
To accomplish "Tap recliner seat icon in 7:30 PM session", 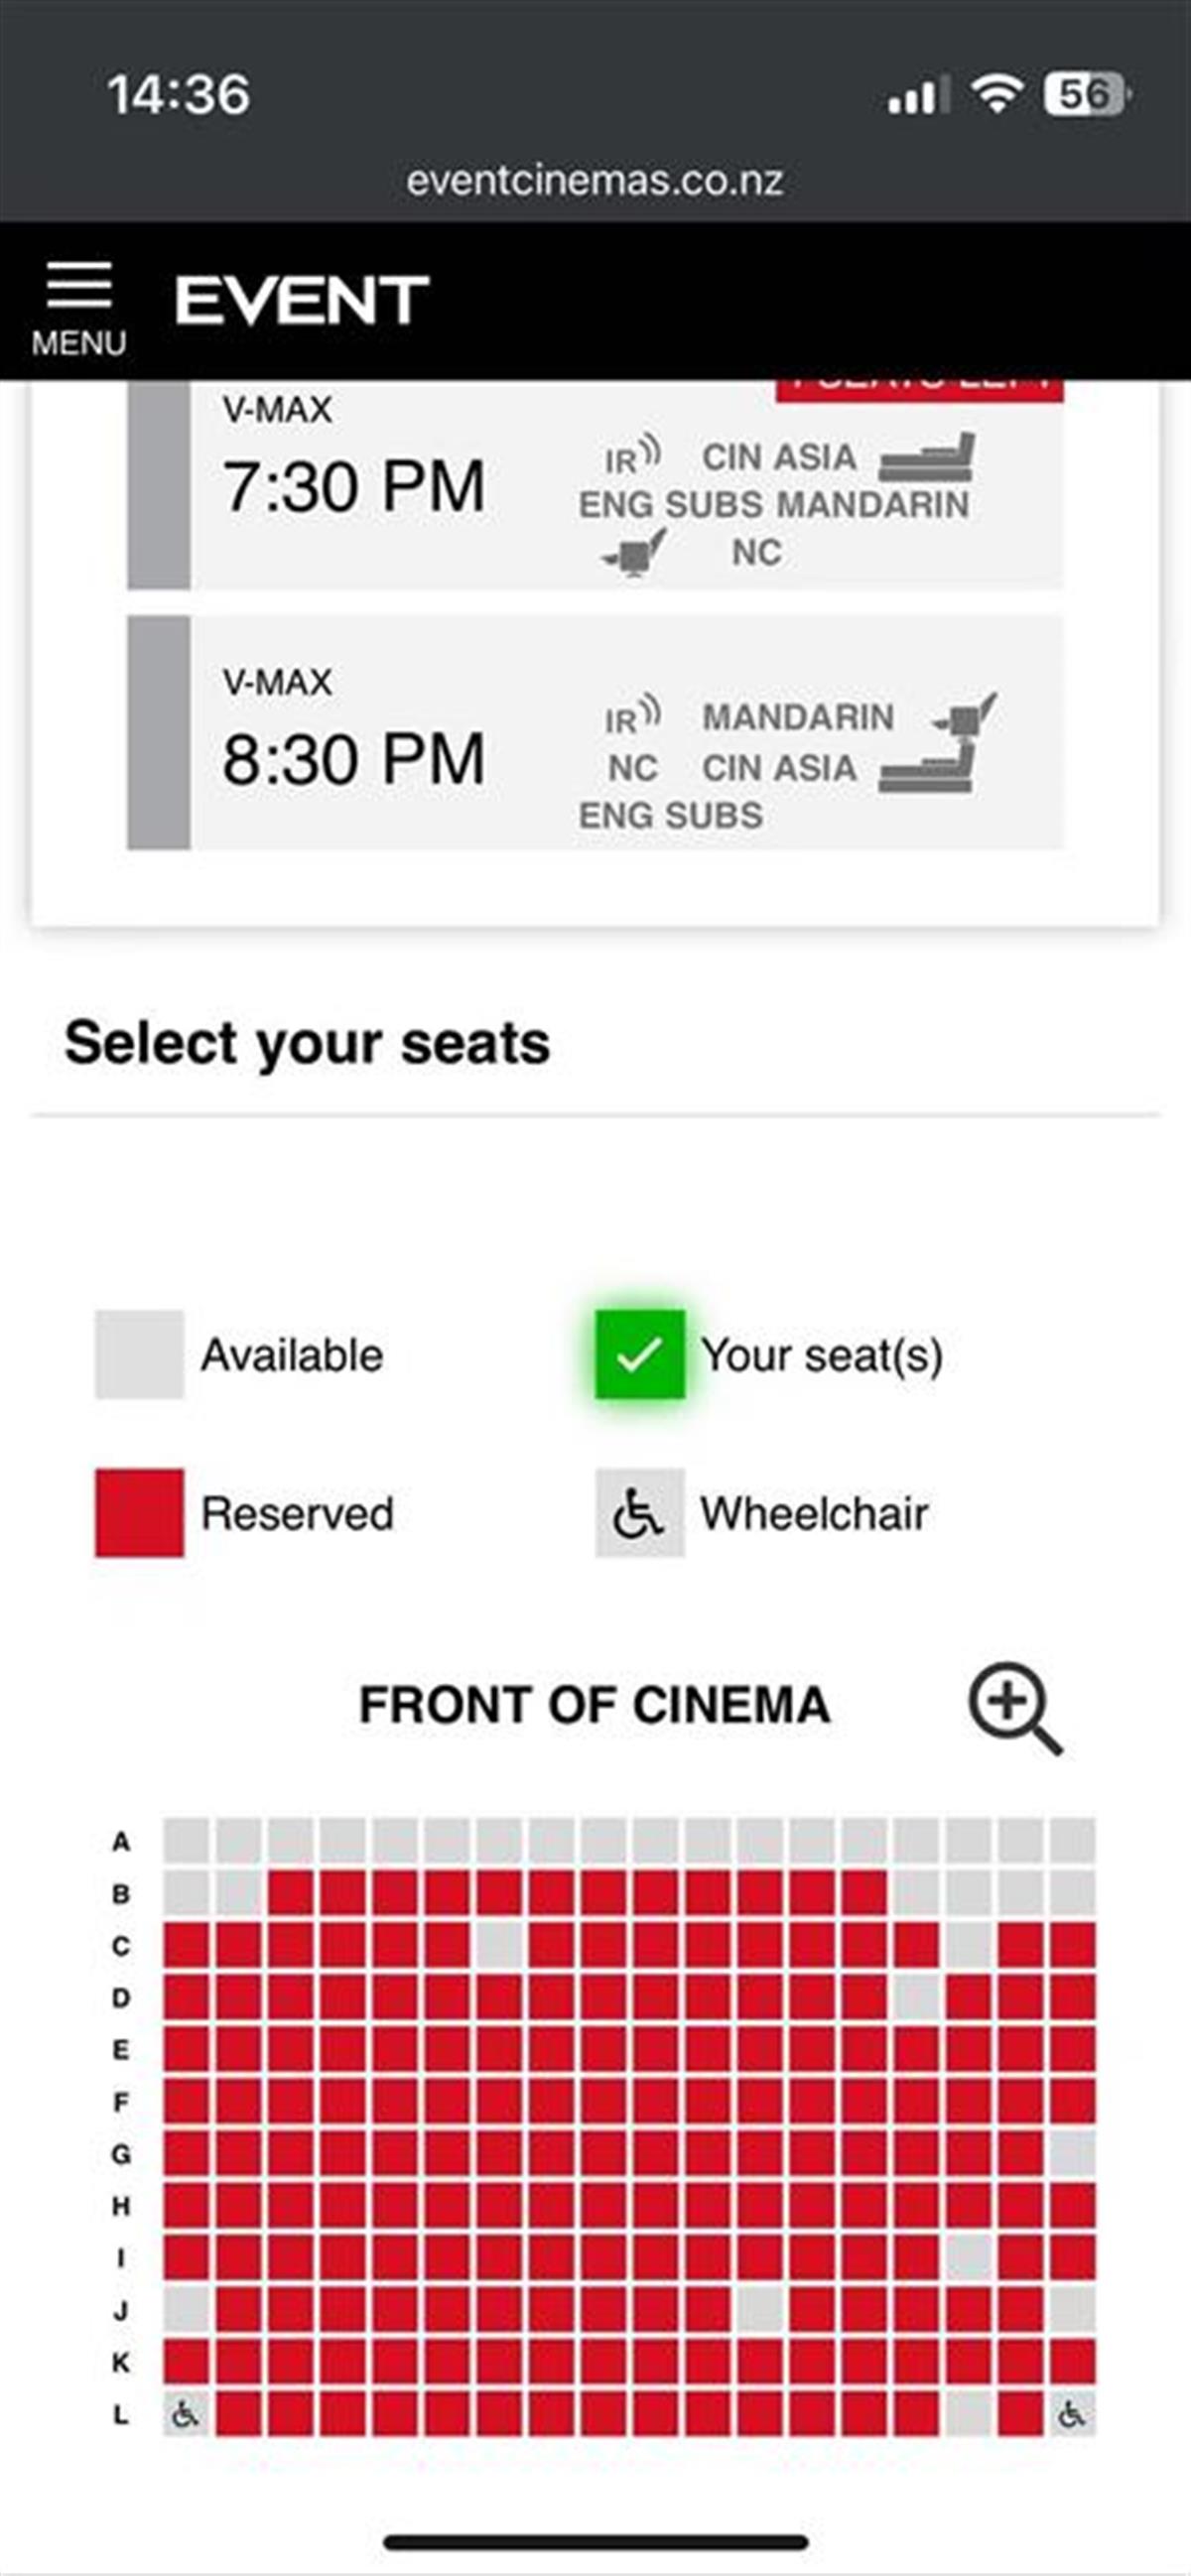I will click(x=927, y=458).
